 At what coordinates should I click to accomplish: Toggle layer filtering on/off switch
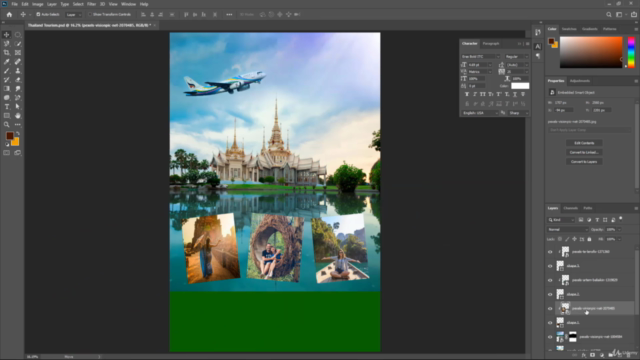click(620, 219)
